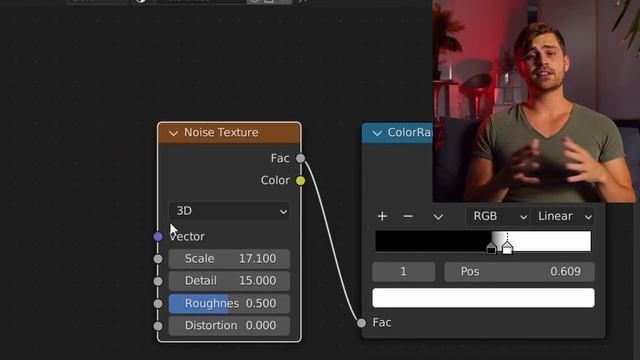This screenshot has height=360, width=640.
Task: Open the Linear interpolation dropdown
Action: coord(563,216)
